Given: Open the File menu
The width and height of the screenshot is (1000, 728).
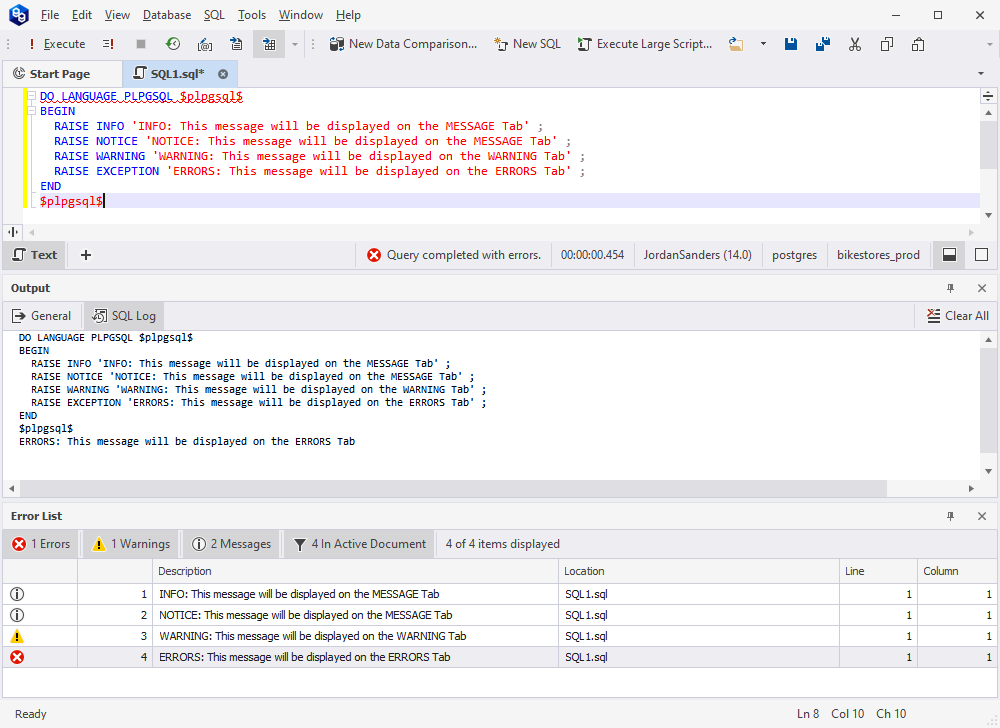Looking at the screenshot, I should (x=50, y=15).
